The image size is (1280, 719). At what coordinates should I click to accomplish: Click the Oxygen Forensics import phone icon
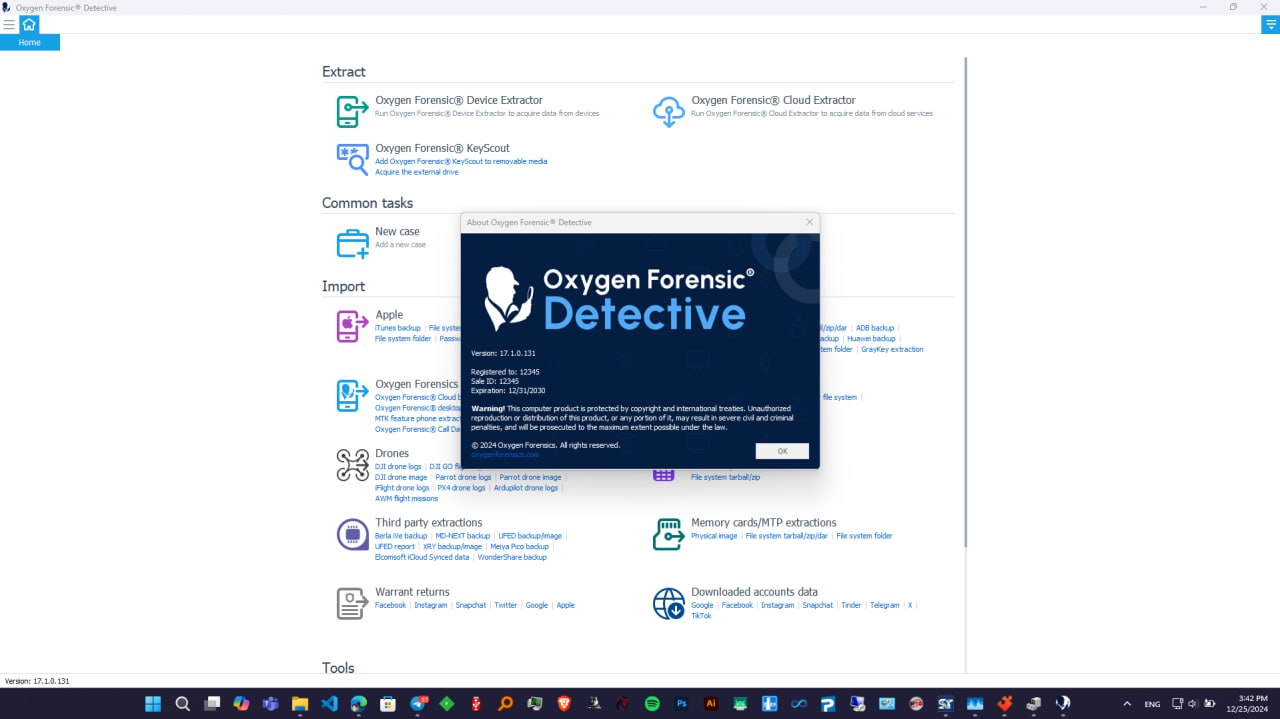pos(352,396)
